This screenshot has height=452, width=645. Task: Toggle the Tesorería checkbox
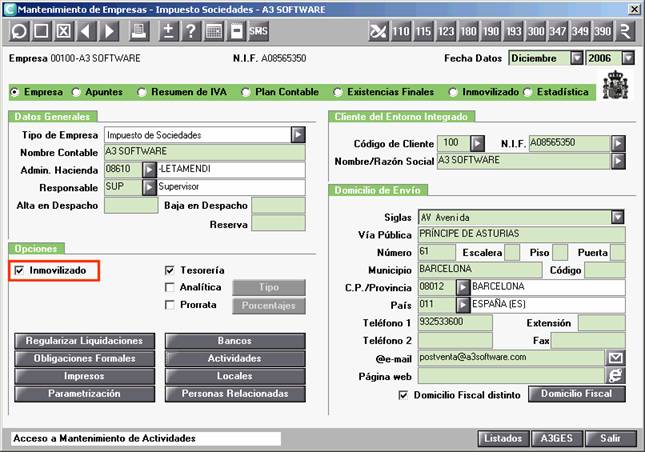pos(169,270)
